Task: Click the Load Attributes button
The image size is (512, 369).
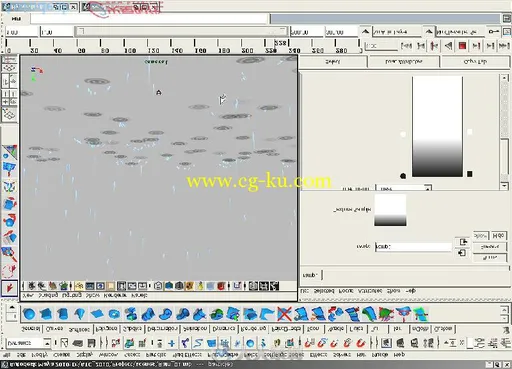Action: [404, 62]
